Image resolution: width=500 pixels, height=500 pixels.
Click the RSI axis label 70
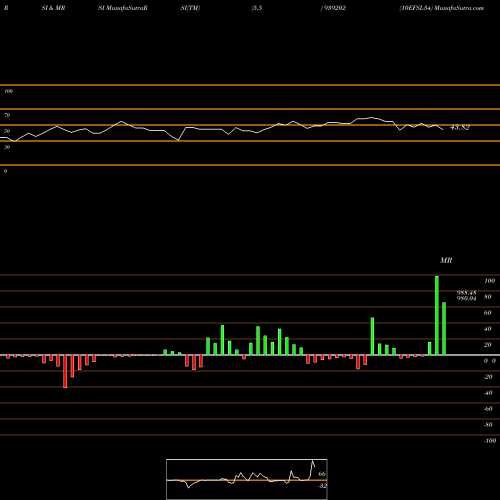(x=7, y=115)
